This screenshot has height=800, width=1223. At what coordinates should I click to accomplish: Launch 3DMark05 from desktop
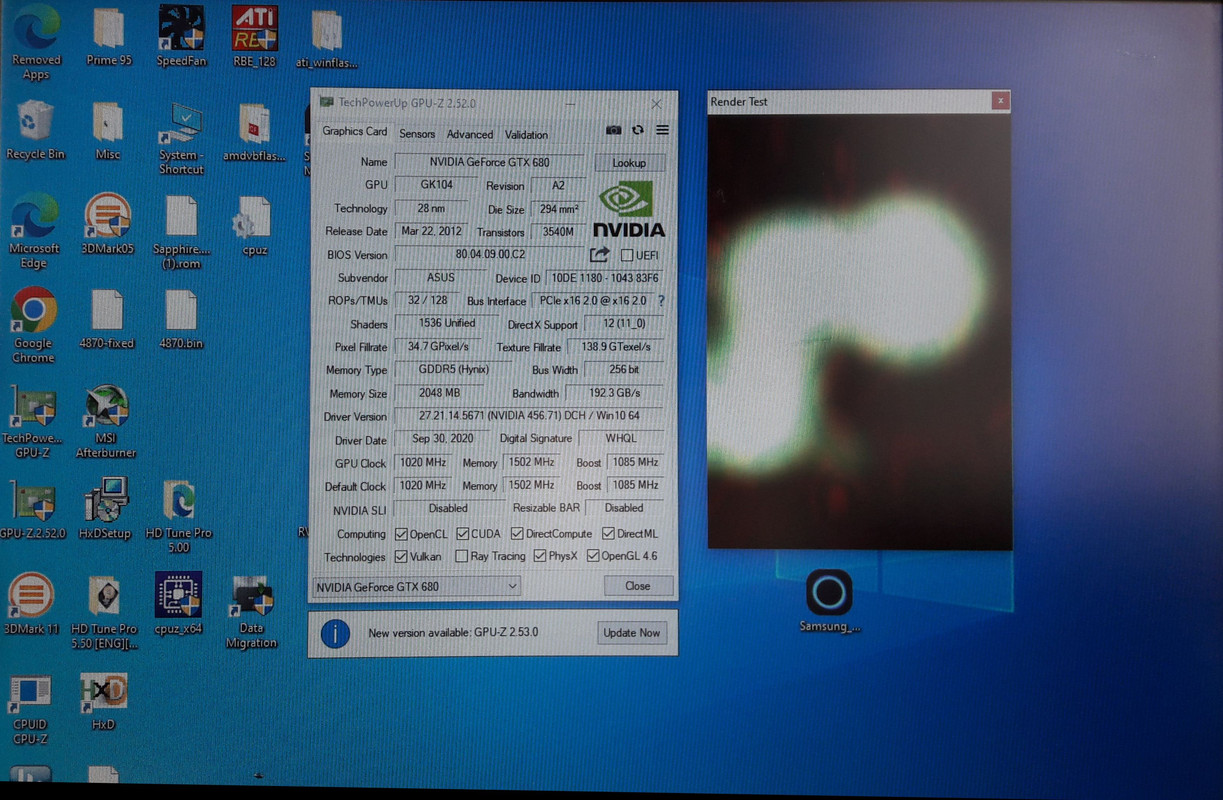(x=108, y=225)
